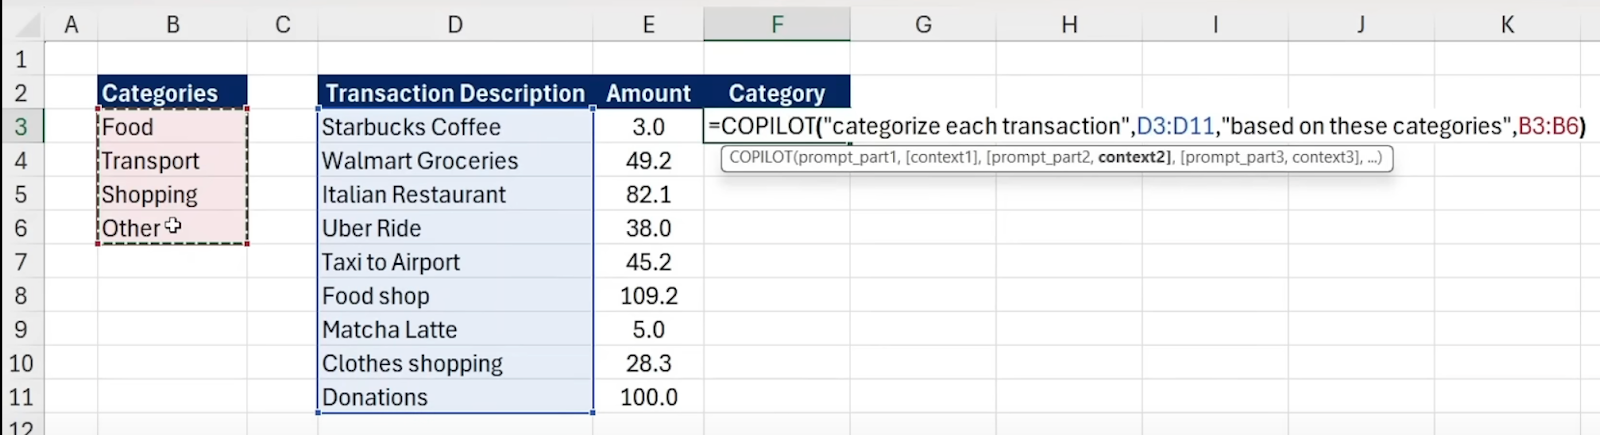Screen dimensions: 1600x435
Task: Click the amount 49.2 cell
Action: (x=648, y=161)
